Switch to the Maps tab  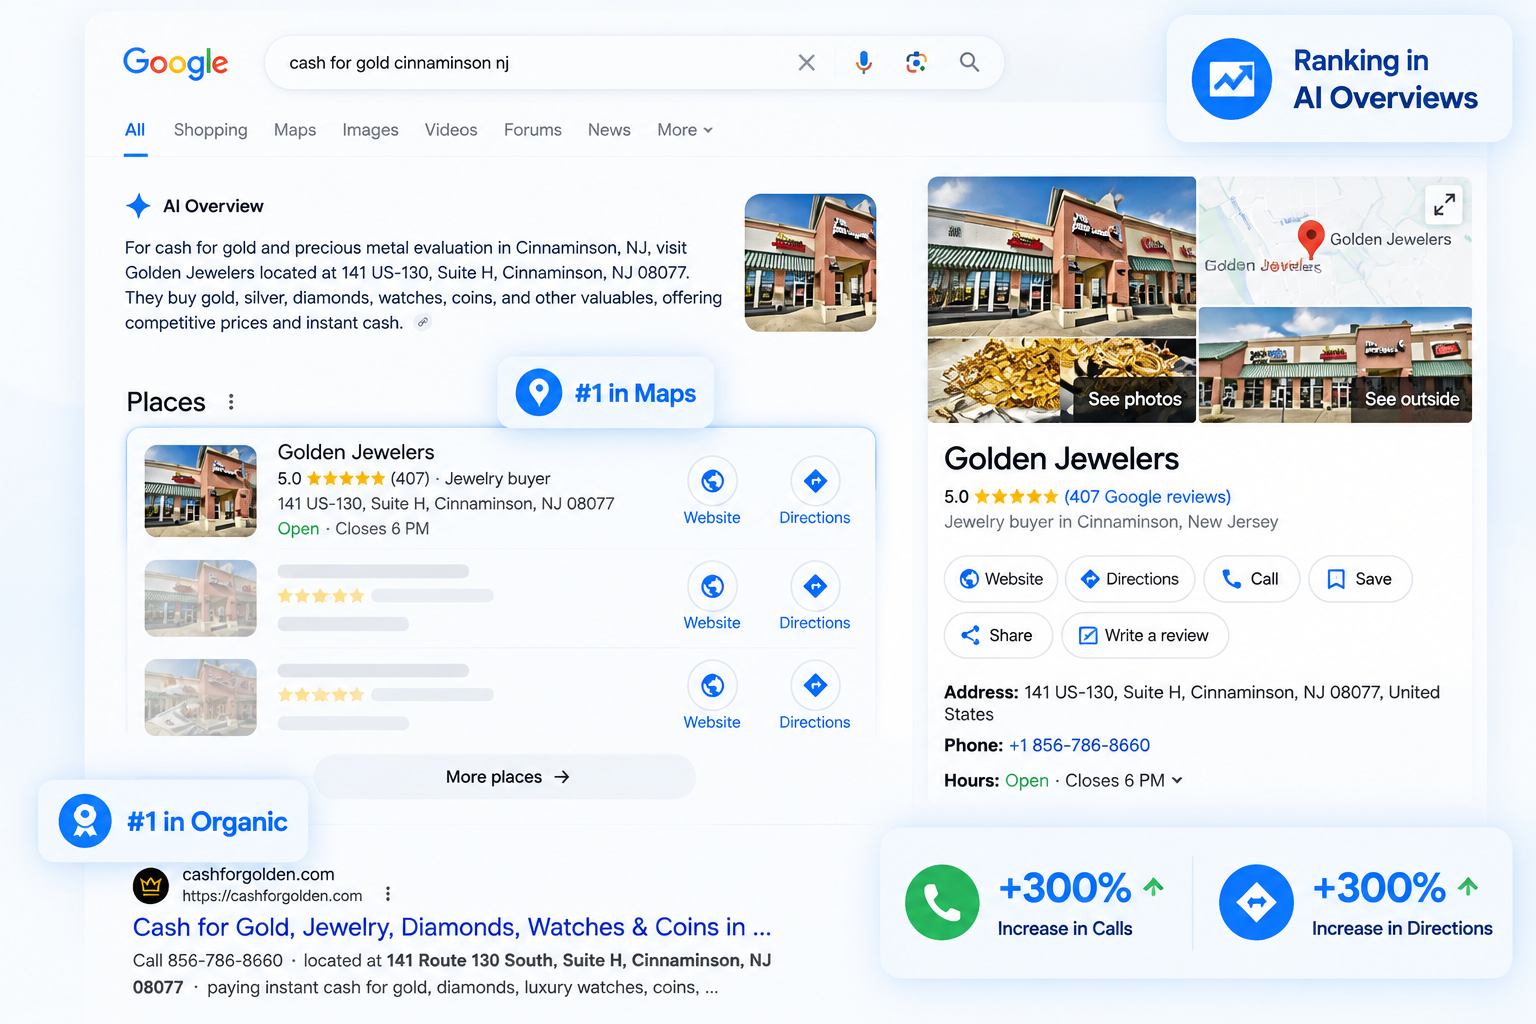pos(295,130)
